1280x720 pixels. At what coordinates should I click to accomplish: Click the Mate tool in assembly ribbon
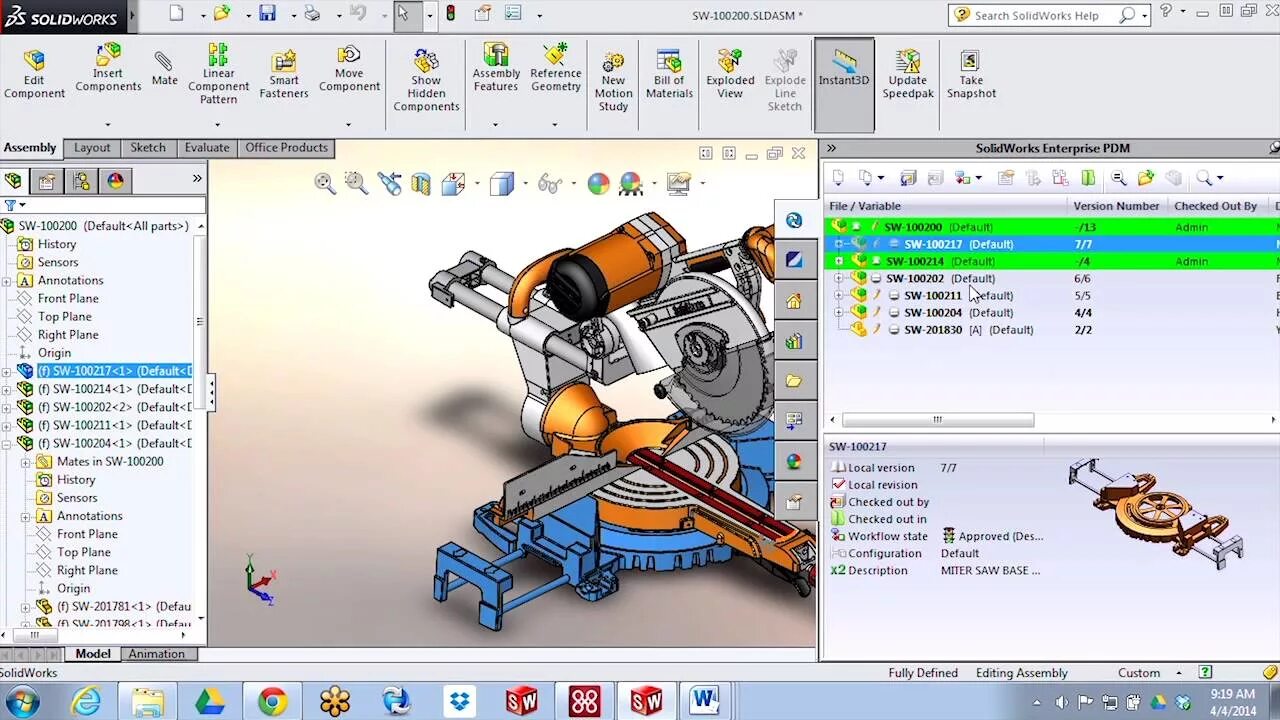164,68
